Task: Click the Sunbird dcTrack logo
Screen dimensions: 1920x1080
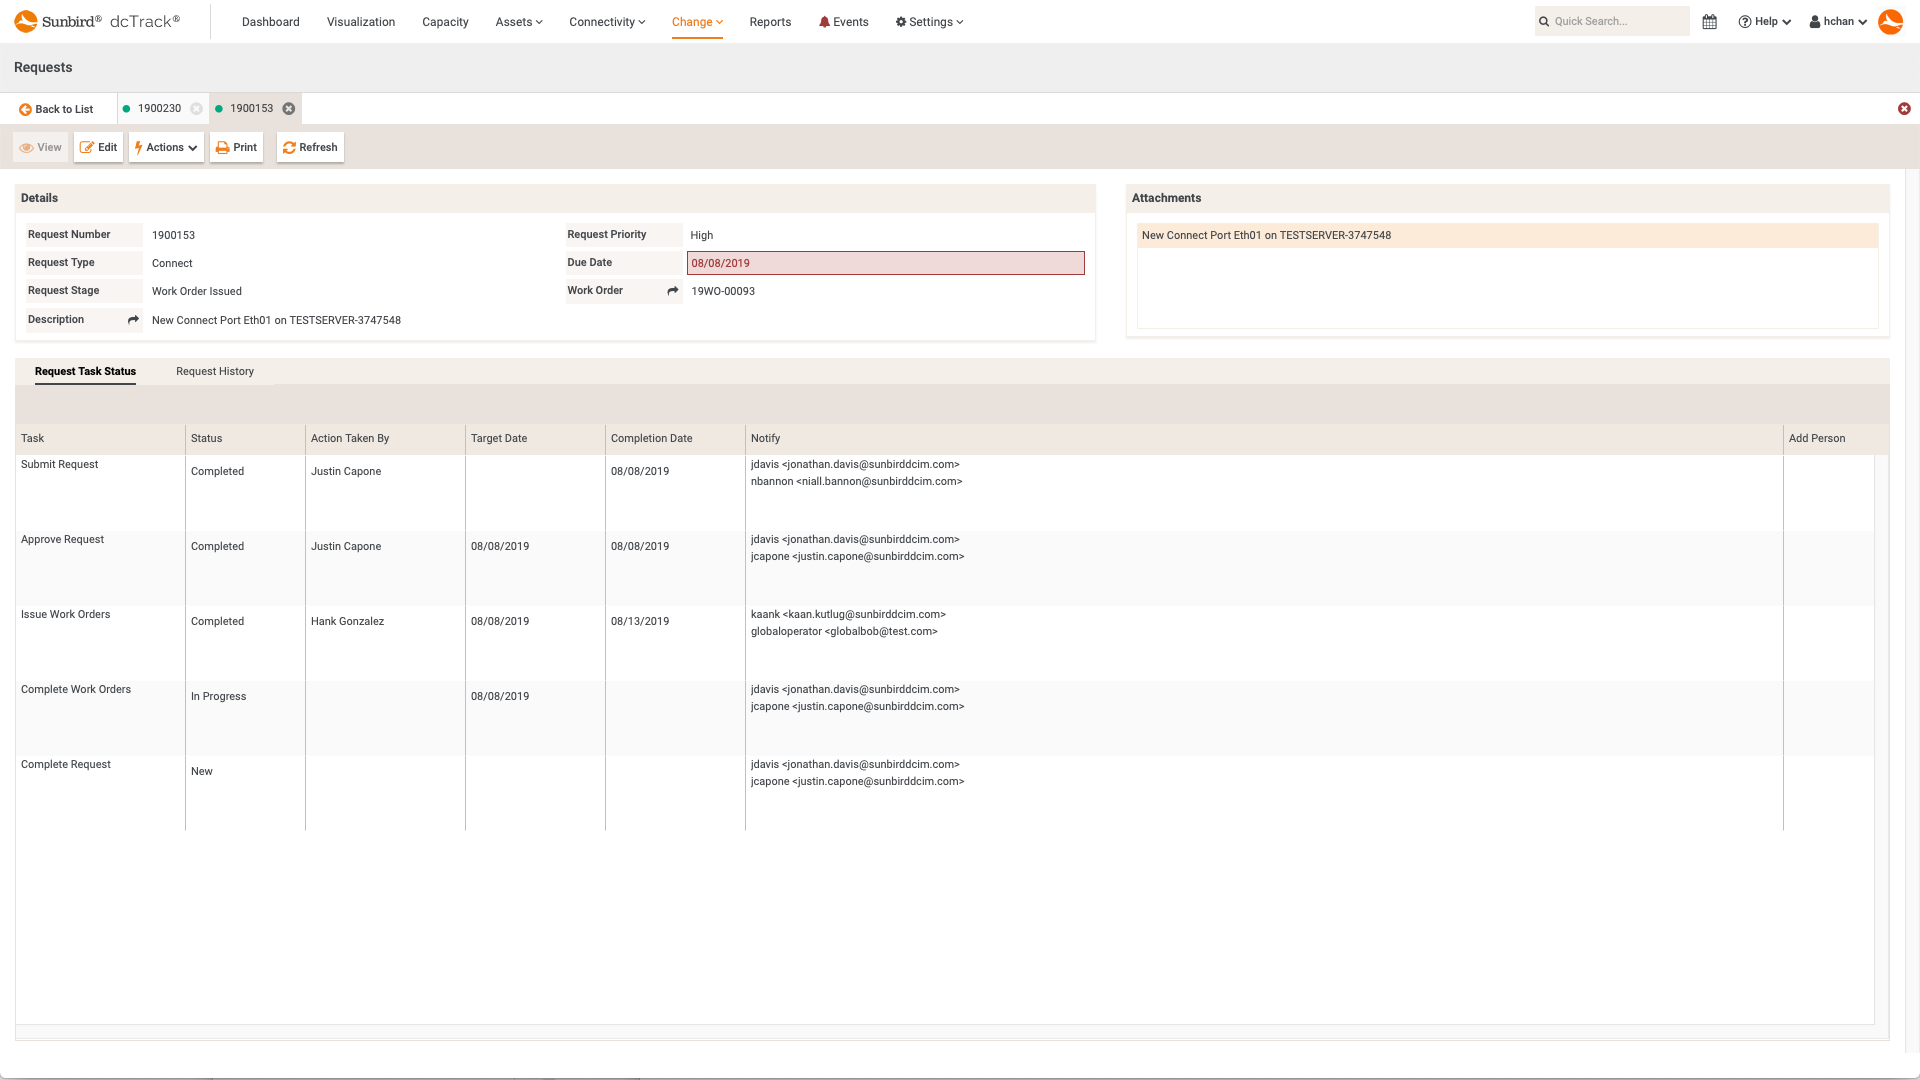Action: pyautogui.click(x=95, y=20)
